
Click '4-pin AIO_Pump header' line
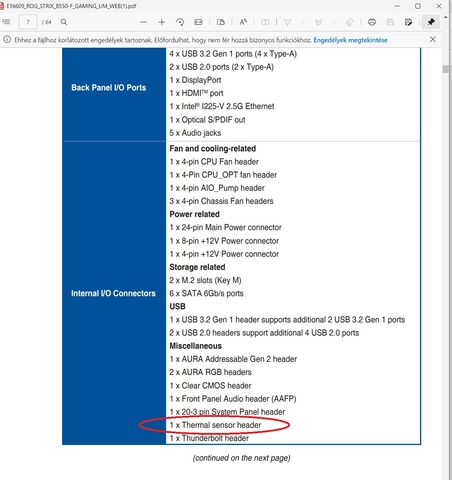coord(217,188)
